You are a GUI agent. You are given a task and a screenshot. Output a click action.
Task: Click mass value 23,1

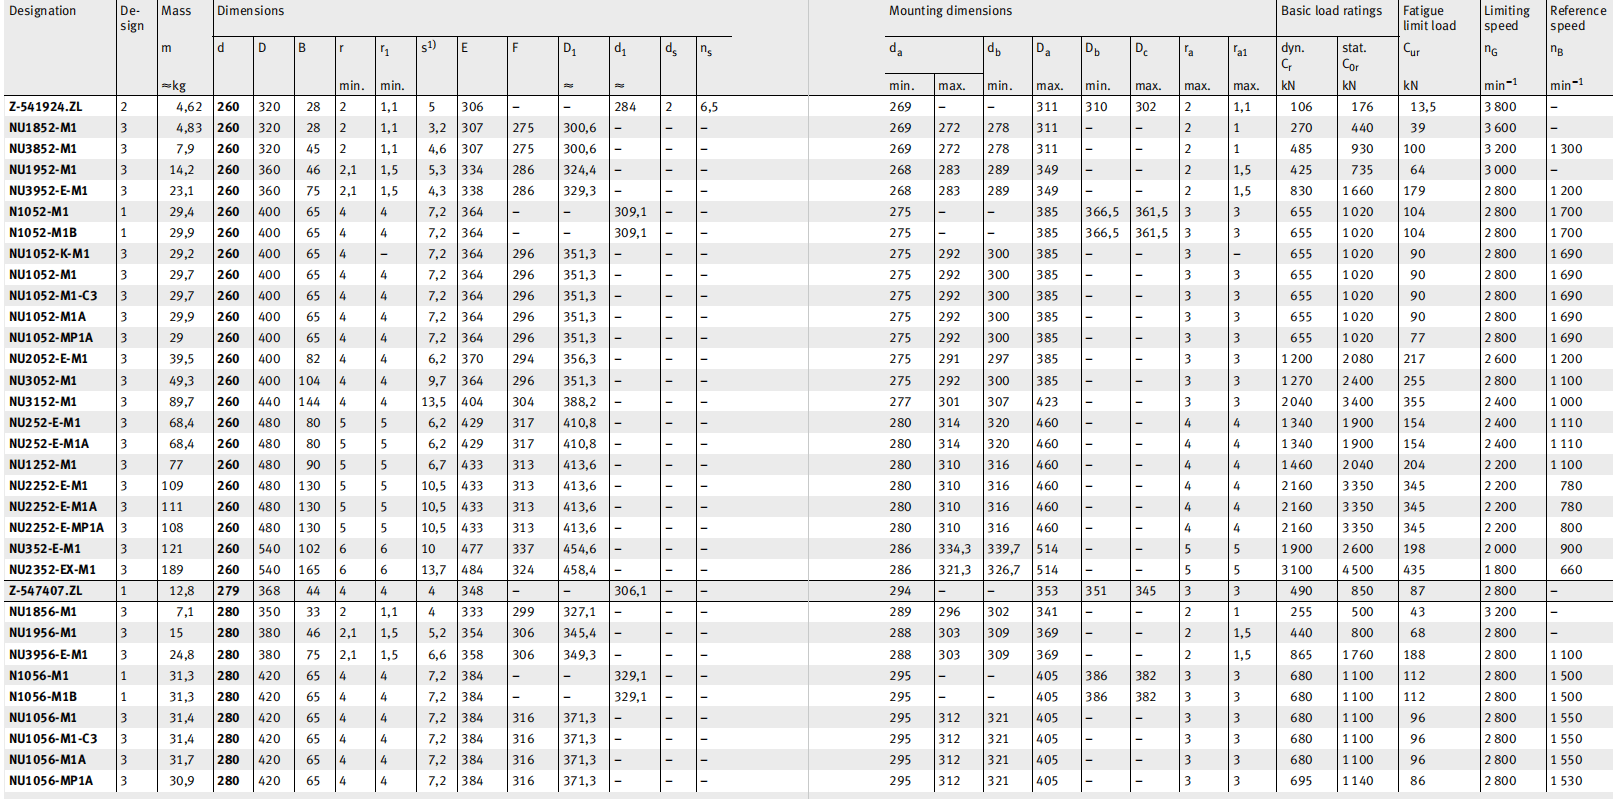pyautogui.click(x=182, y=191)
